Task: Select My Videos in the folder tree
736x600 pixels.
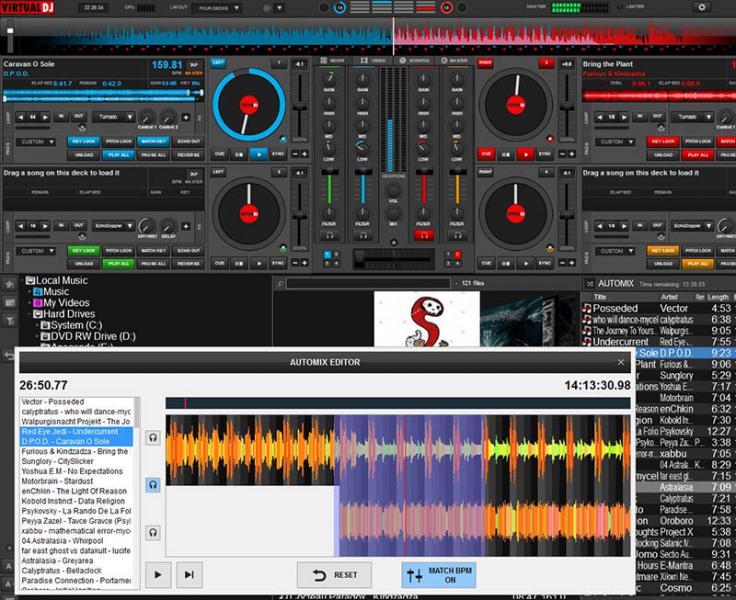Action: (x=66, y=303)
